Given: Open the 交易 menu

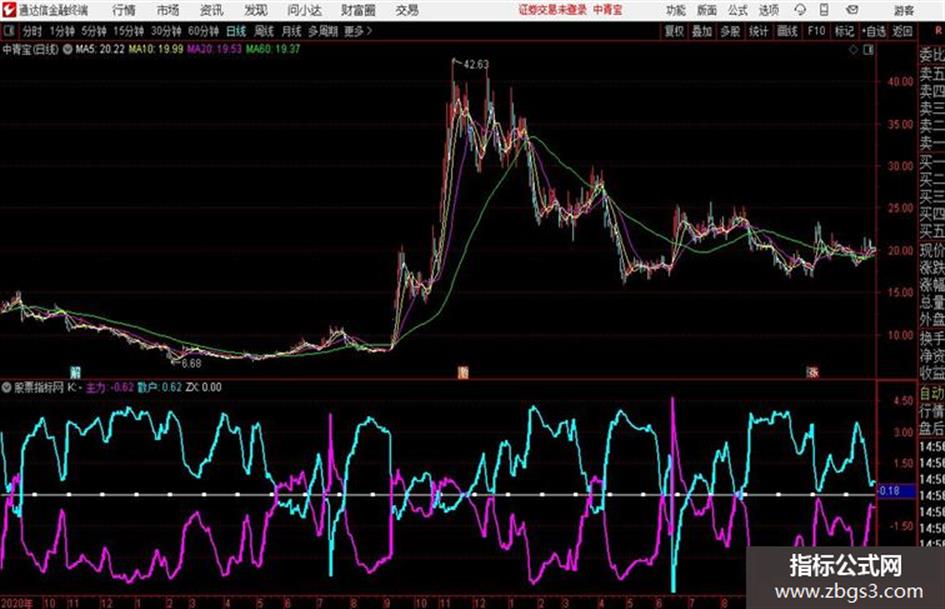Looking at the screenshot, I should tap(407, 10).
